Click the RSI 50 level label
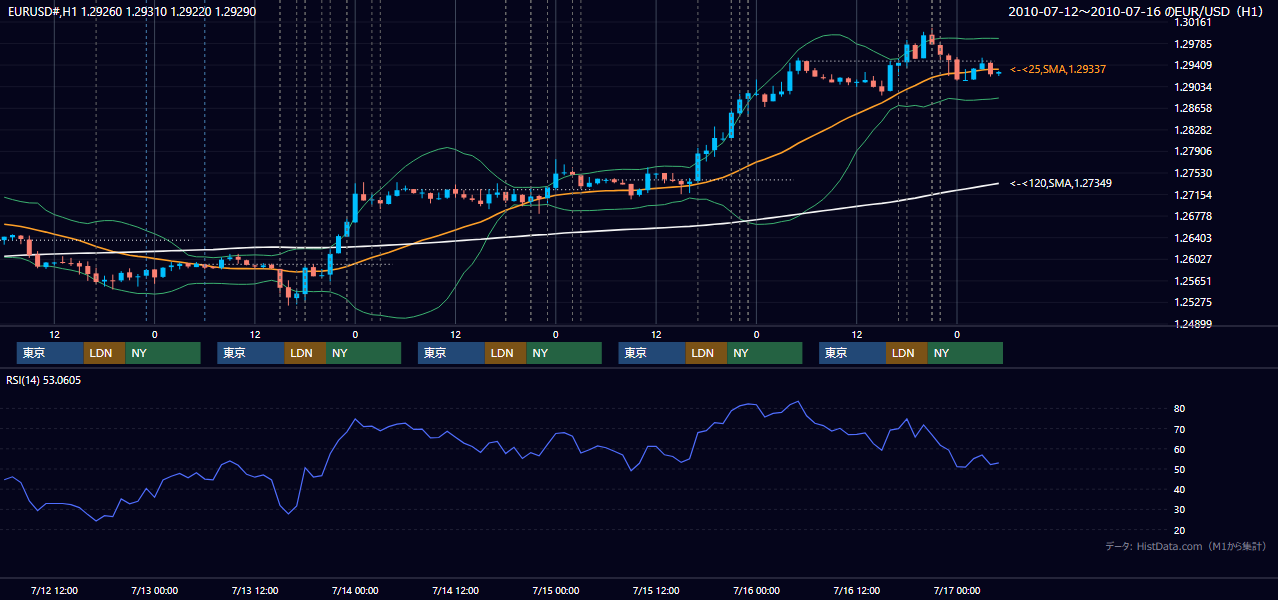1278x600 pixels. click(x=1180, y=469)
